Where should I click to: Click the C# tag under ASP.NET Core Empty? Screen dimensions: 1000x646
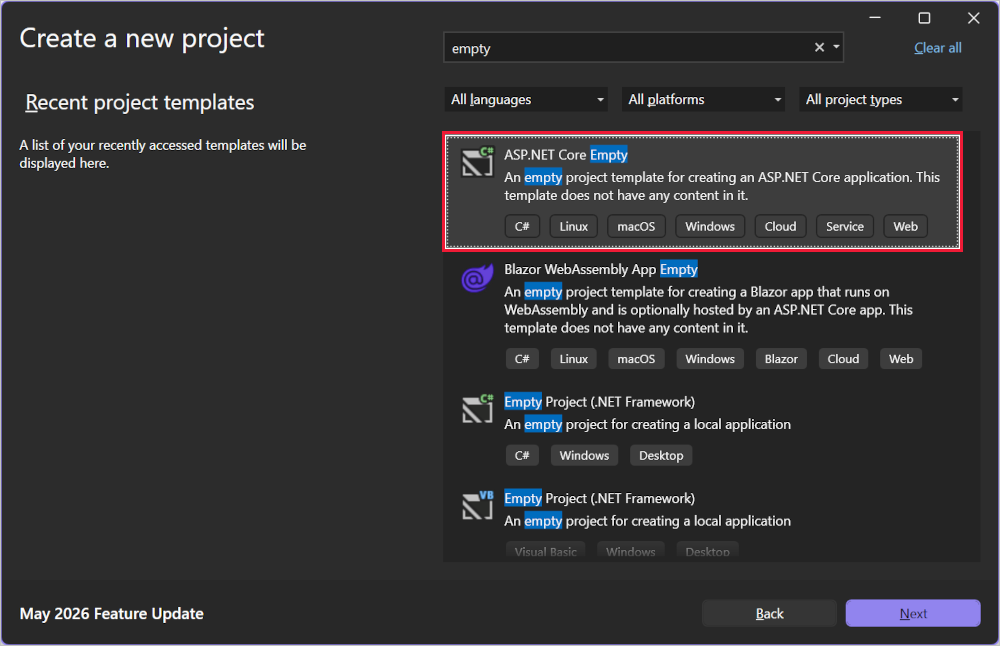click(x=522, y=226)
